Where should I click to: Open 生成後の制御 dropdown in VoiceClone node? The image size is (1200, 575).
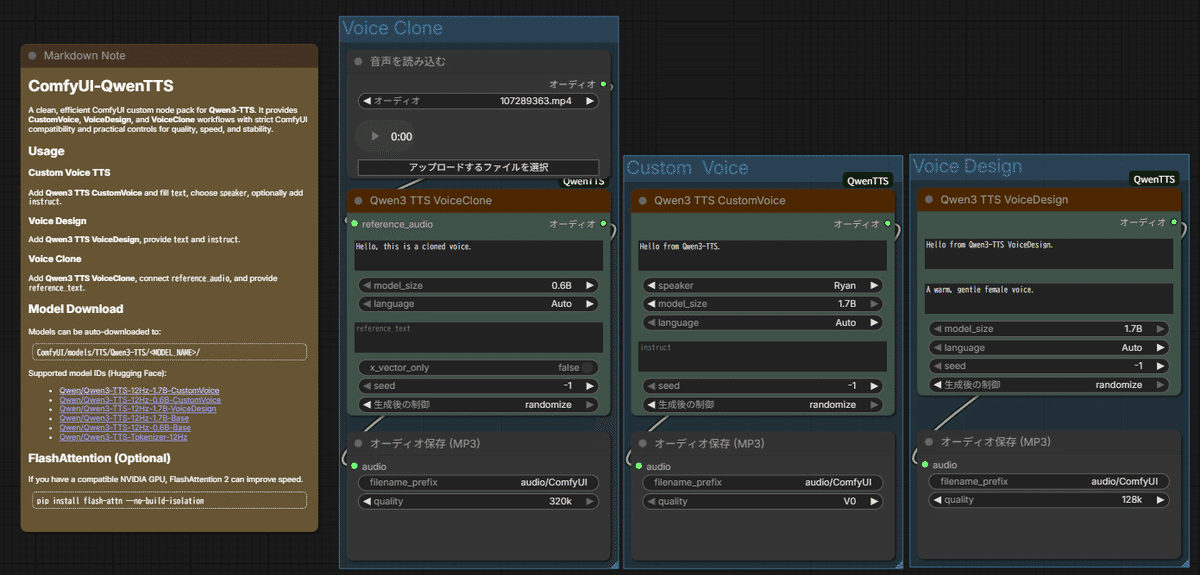[478, 405]
